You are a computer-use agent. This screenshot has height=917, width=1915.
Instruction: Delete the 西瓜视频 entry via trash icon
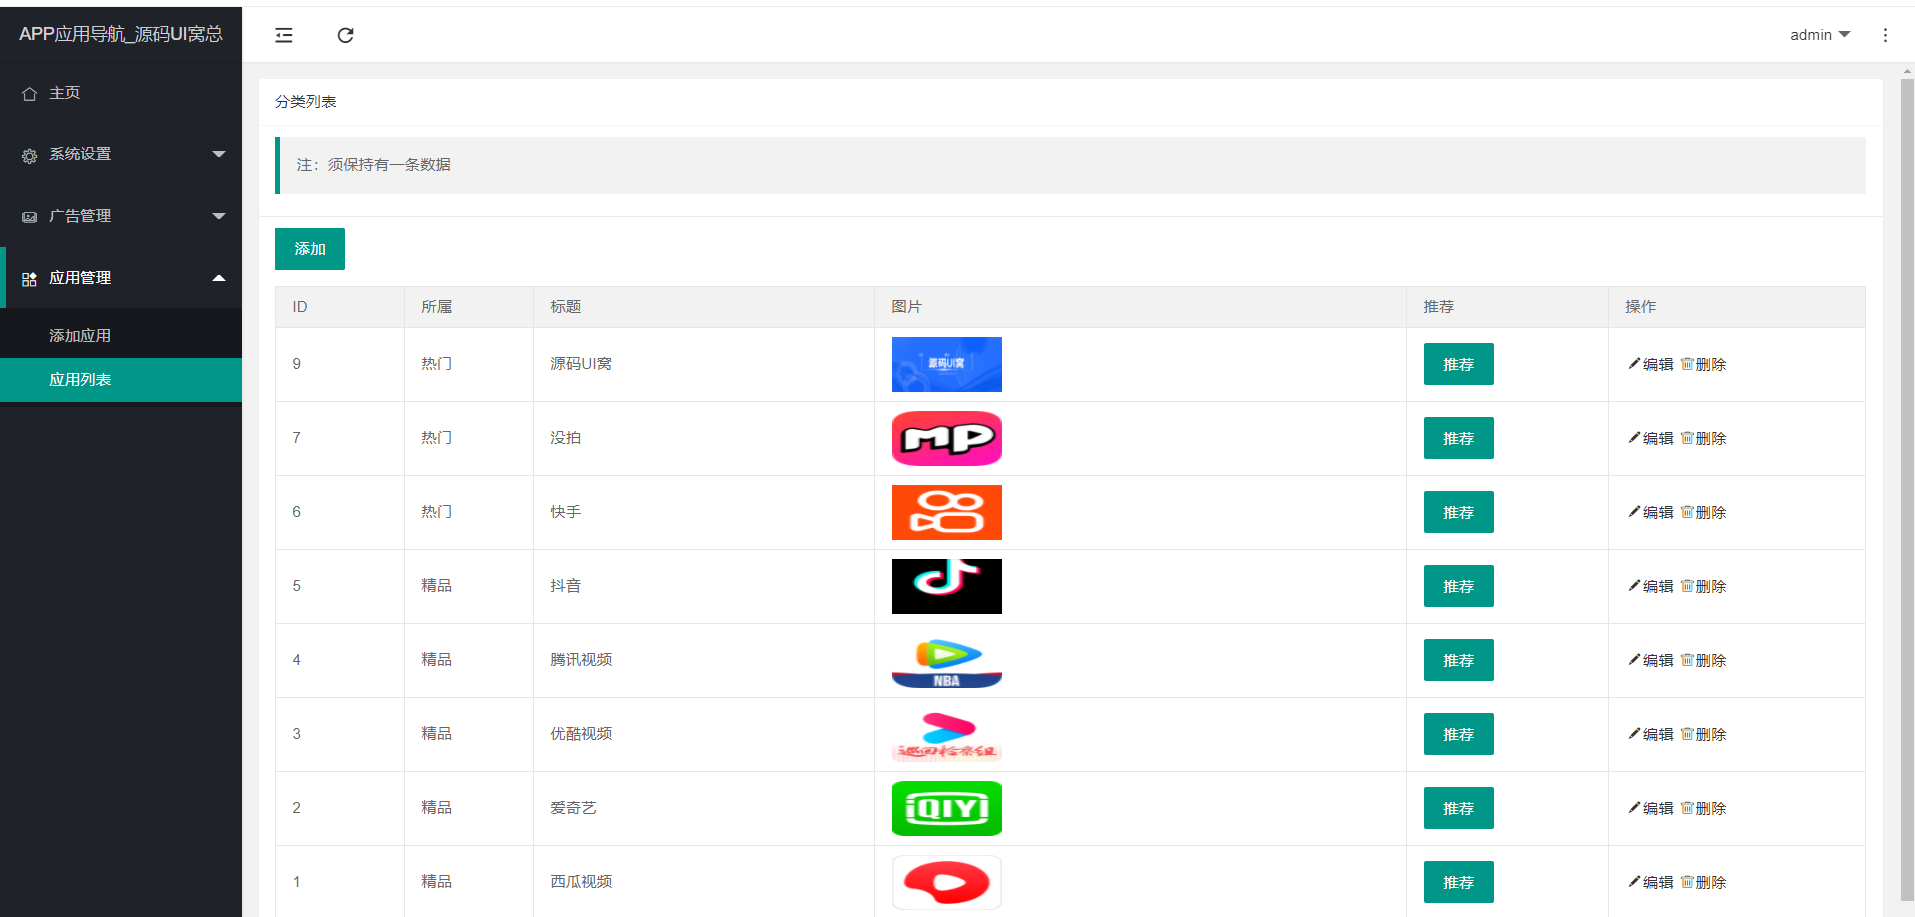click(1687, 882)
